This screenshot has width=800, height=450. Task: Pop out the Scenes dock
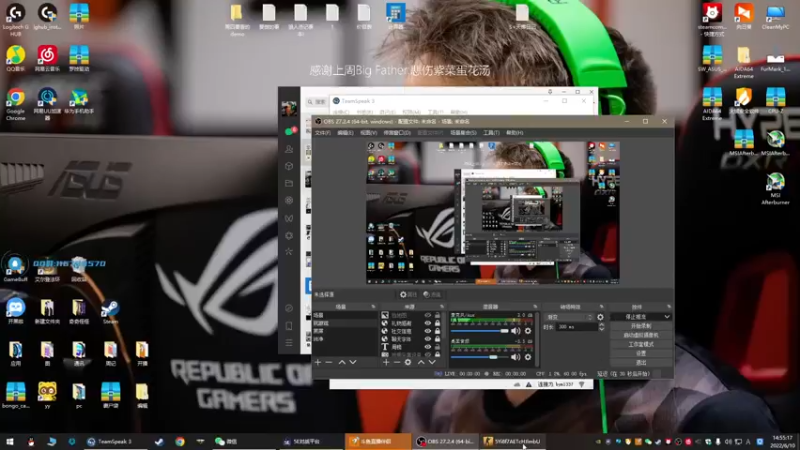click(373, 307)
